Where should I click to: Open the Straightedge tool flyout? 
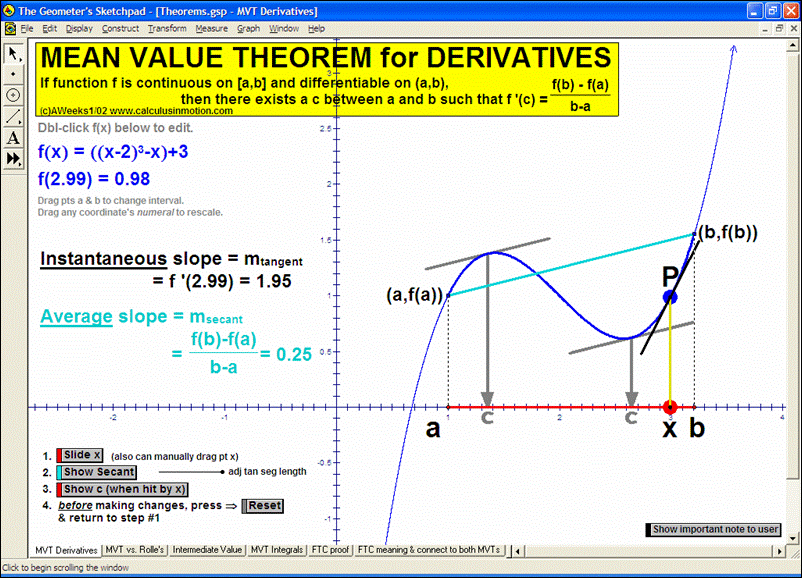18,120
